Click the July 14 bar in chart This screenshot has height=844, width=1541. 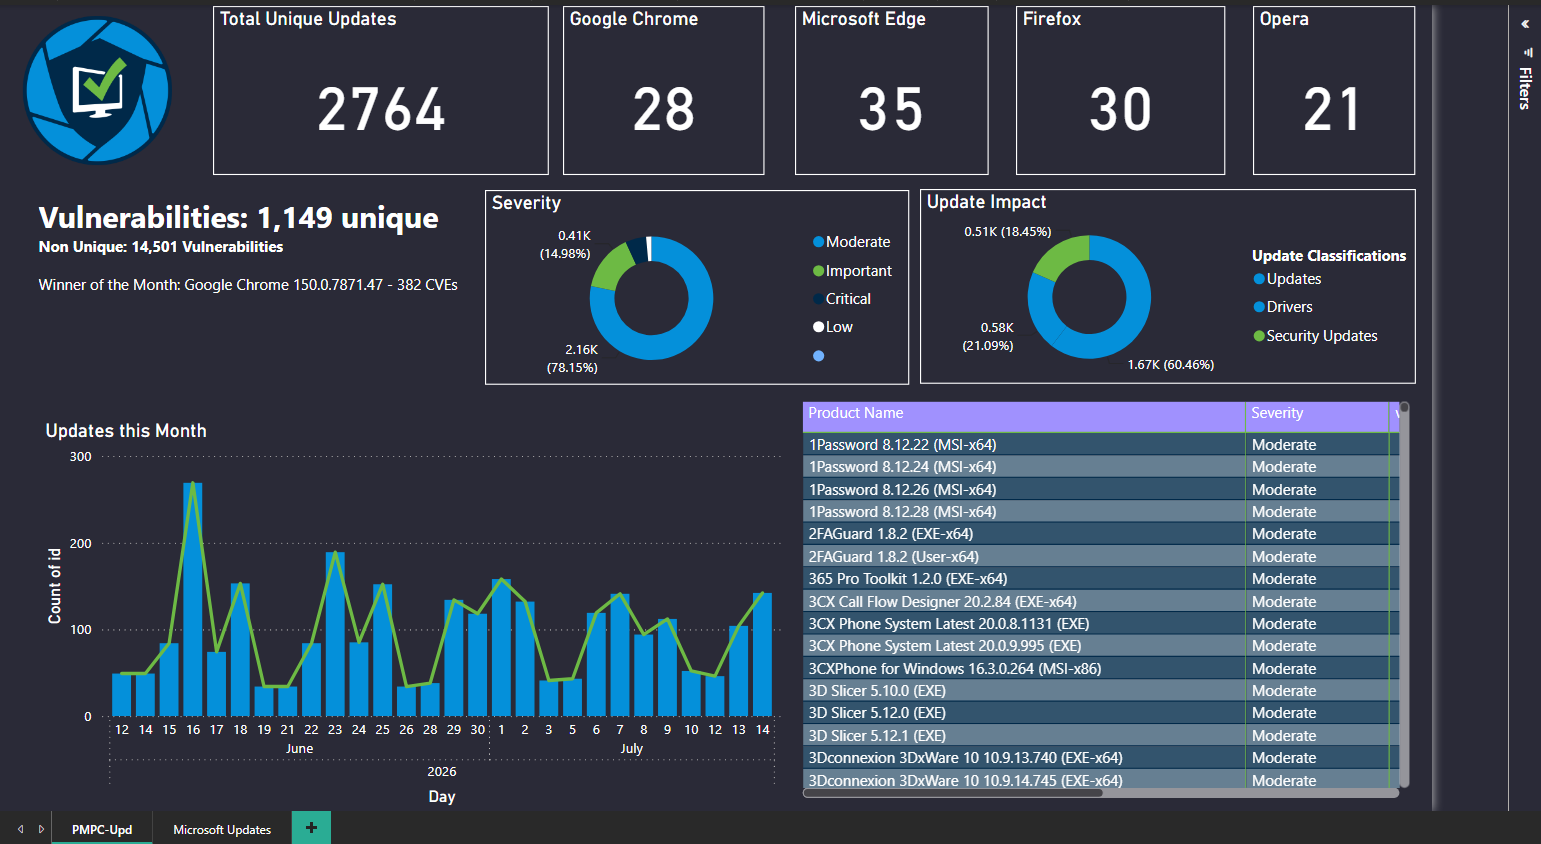pos(762,655)
